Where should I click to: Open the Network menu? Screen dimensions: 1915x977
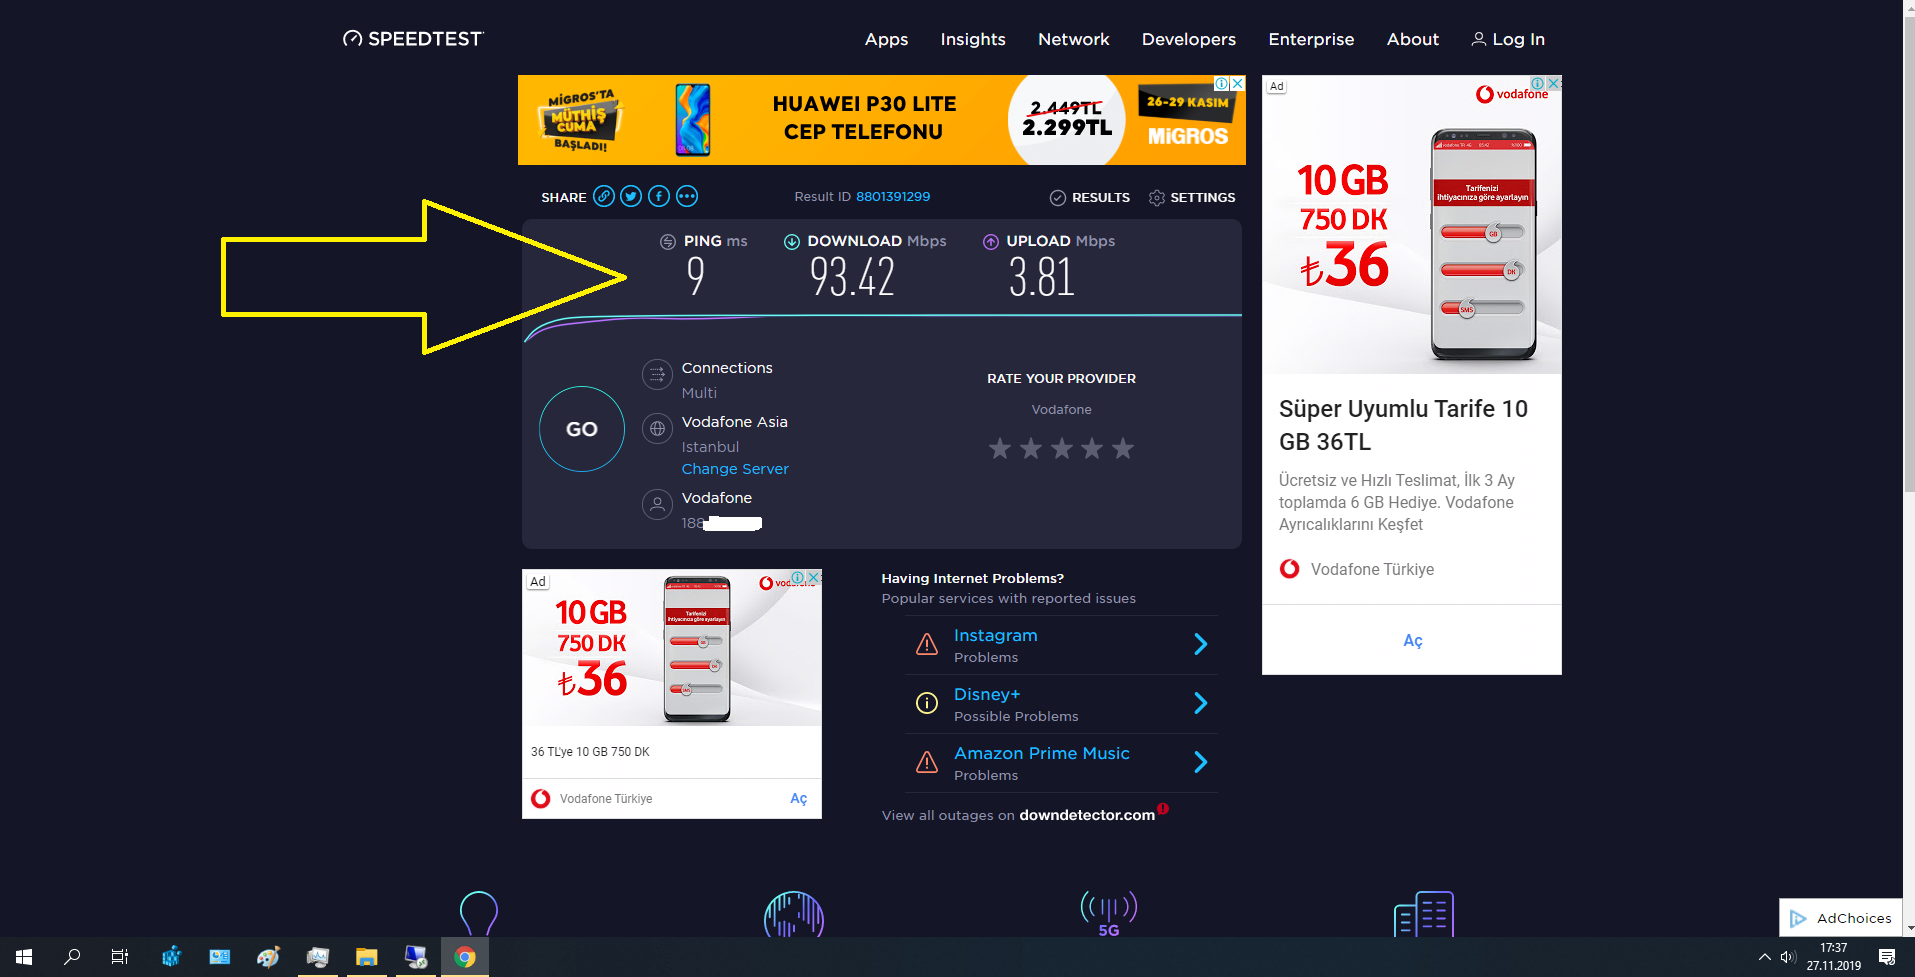1073,39
